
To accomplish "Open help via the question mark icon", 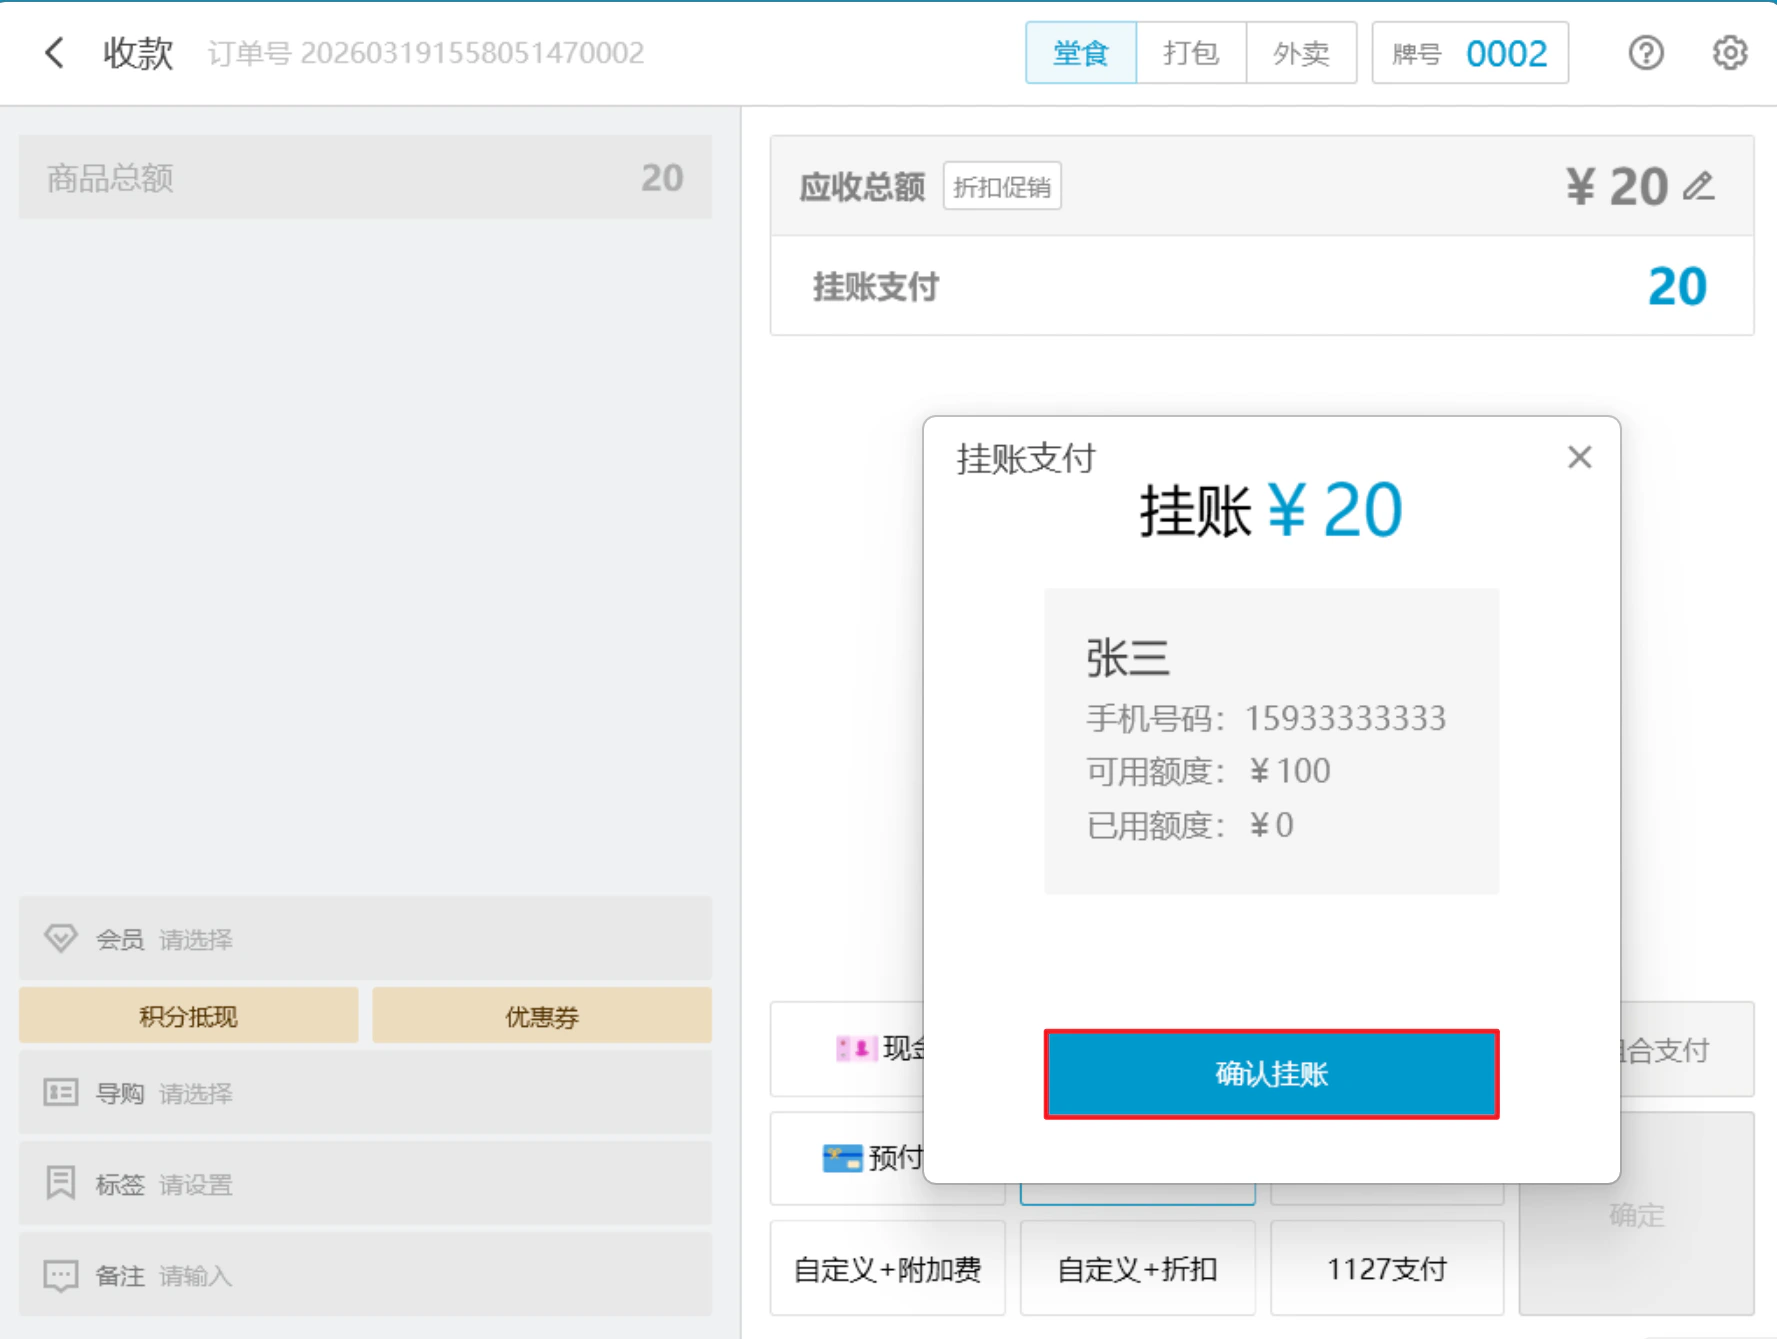I will [1645, 52].
